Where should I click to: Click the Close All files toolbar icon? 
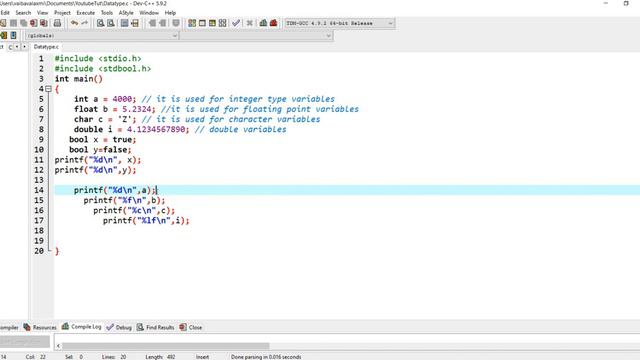point(44,23)
